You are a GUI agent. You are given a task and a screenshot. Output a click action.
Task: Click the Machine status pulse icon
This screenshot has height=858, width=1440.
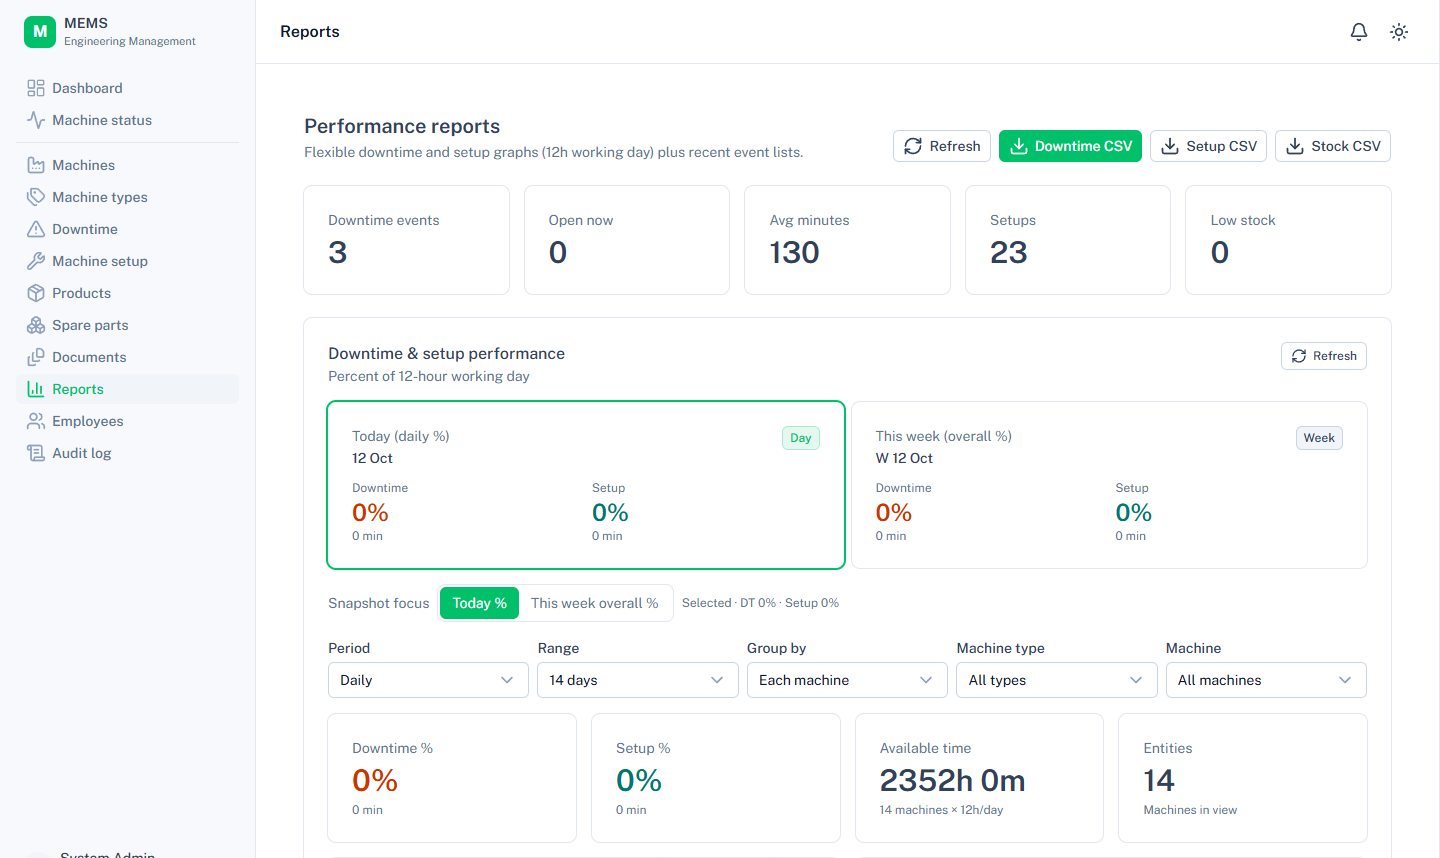36,120
